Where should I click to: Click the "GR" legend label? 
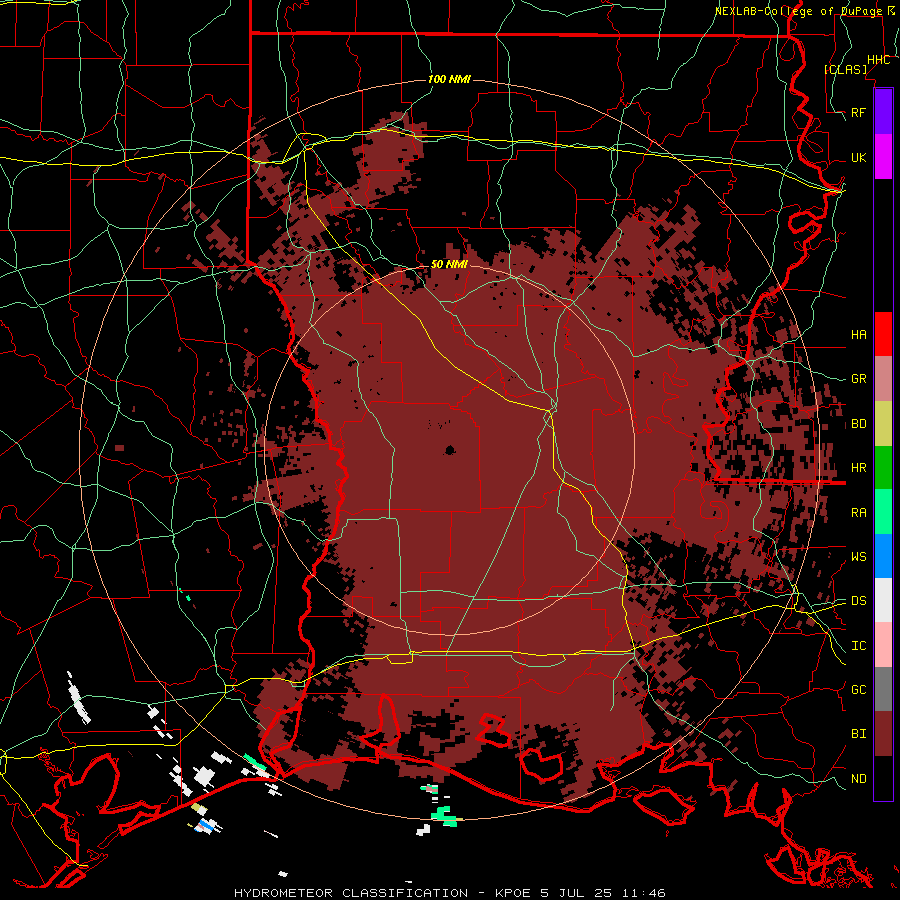(x=858, y=379)
